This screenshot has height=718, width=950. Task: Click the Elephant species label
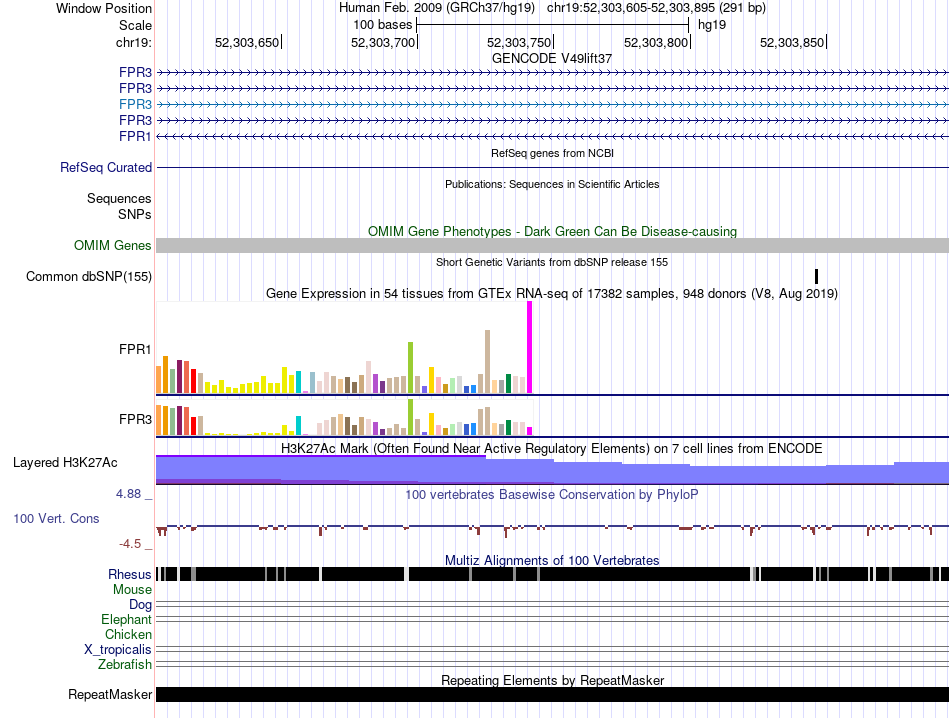tap(126, 619)
